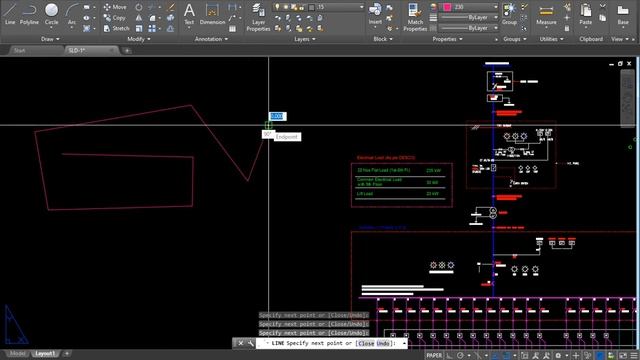Expand the Layers panel
The height and width of the screenshot is (360, 640).
(305, 39)
